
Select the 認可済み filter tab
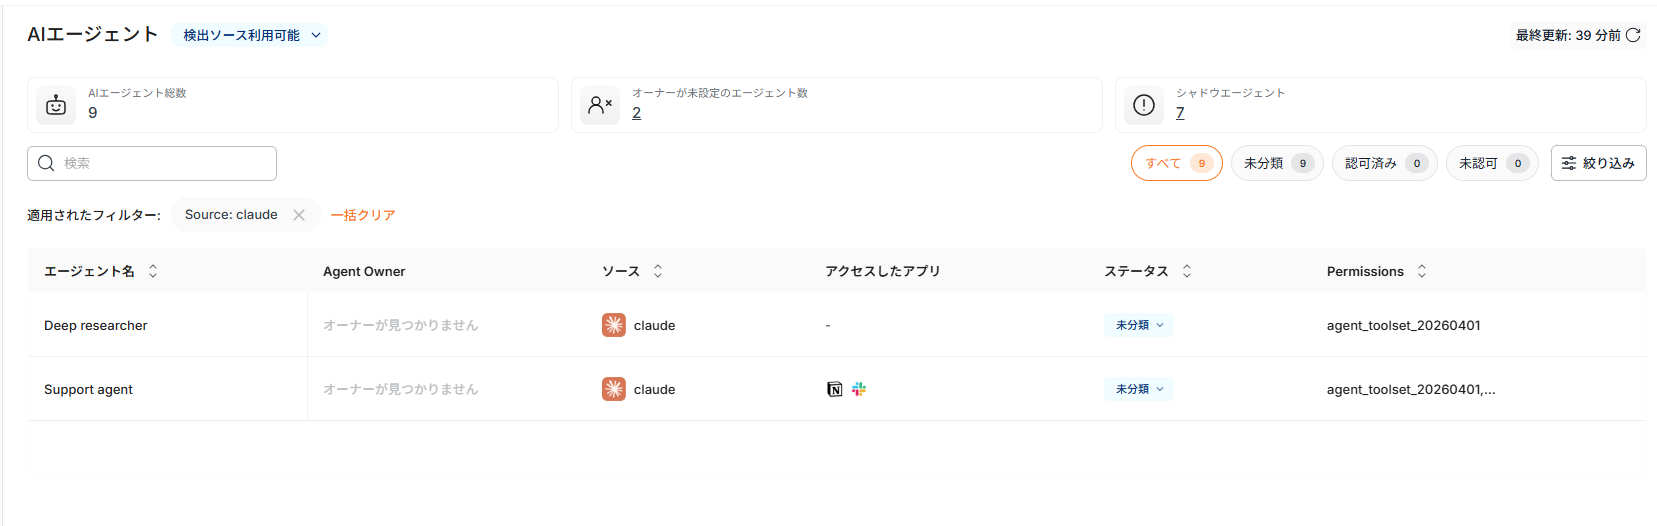tap(1385, 163)
